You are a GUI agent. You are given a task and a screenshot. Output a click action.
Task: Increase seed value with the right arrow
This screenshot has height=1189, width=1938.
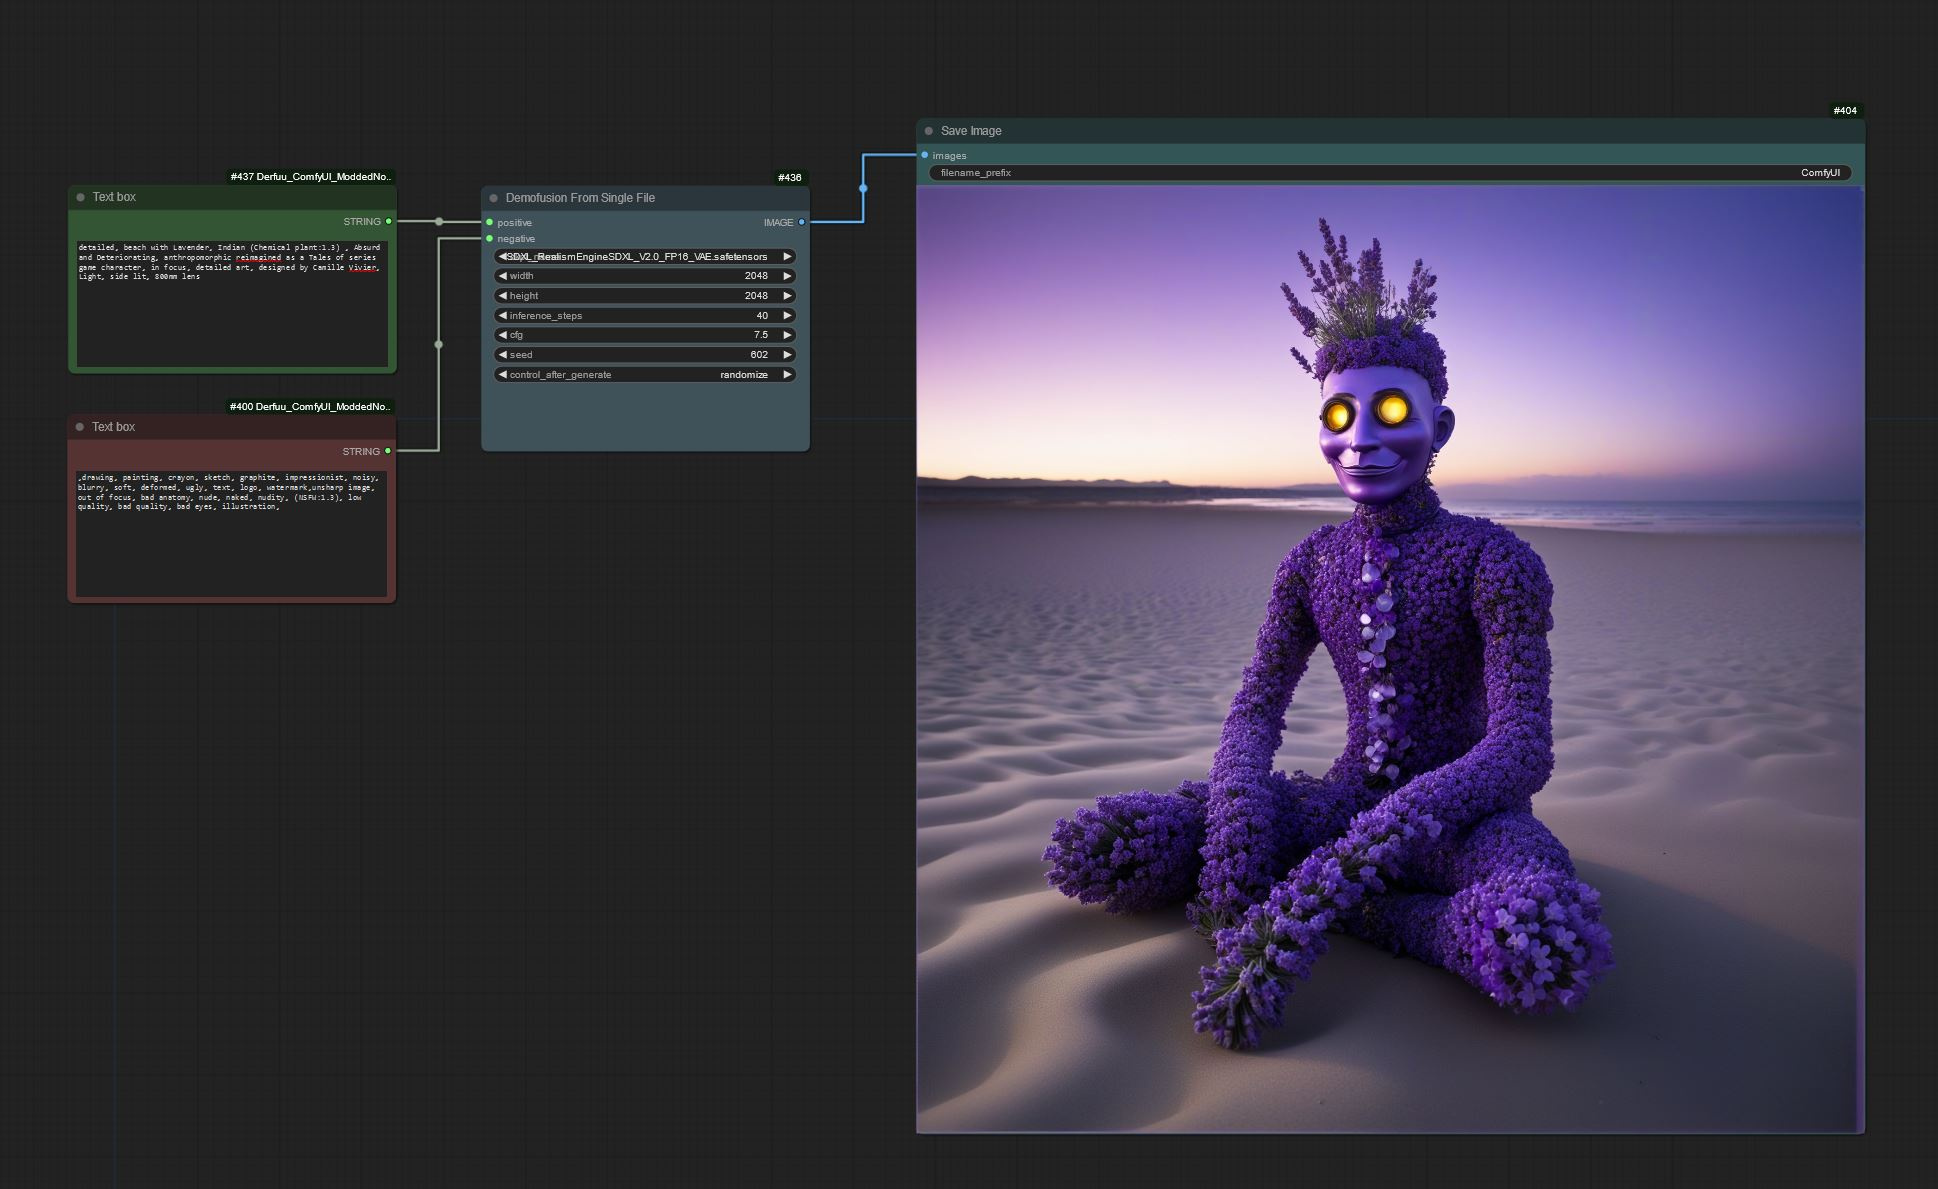[x=788, y=354]
